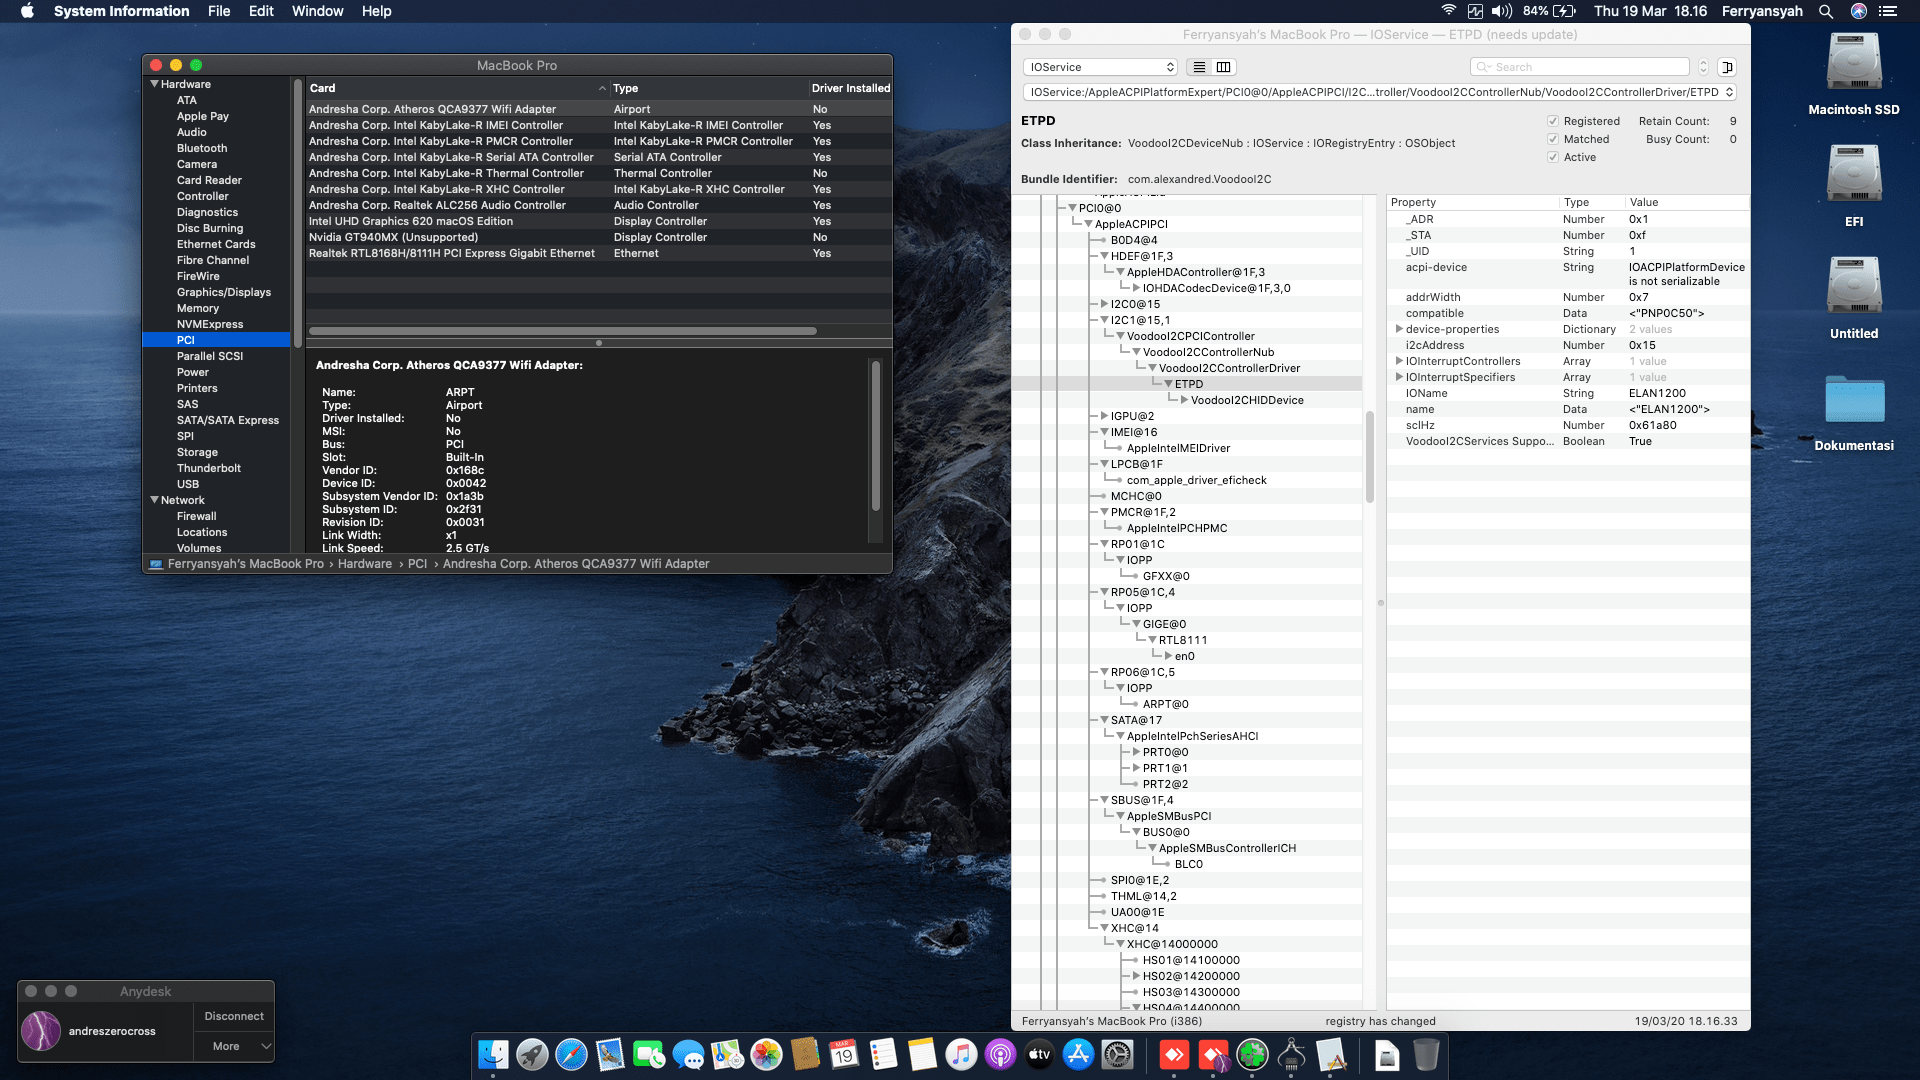
Task: Open App Store from the dock
Action: pyautogui.click(x=1078, y=1054)
